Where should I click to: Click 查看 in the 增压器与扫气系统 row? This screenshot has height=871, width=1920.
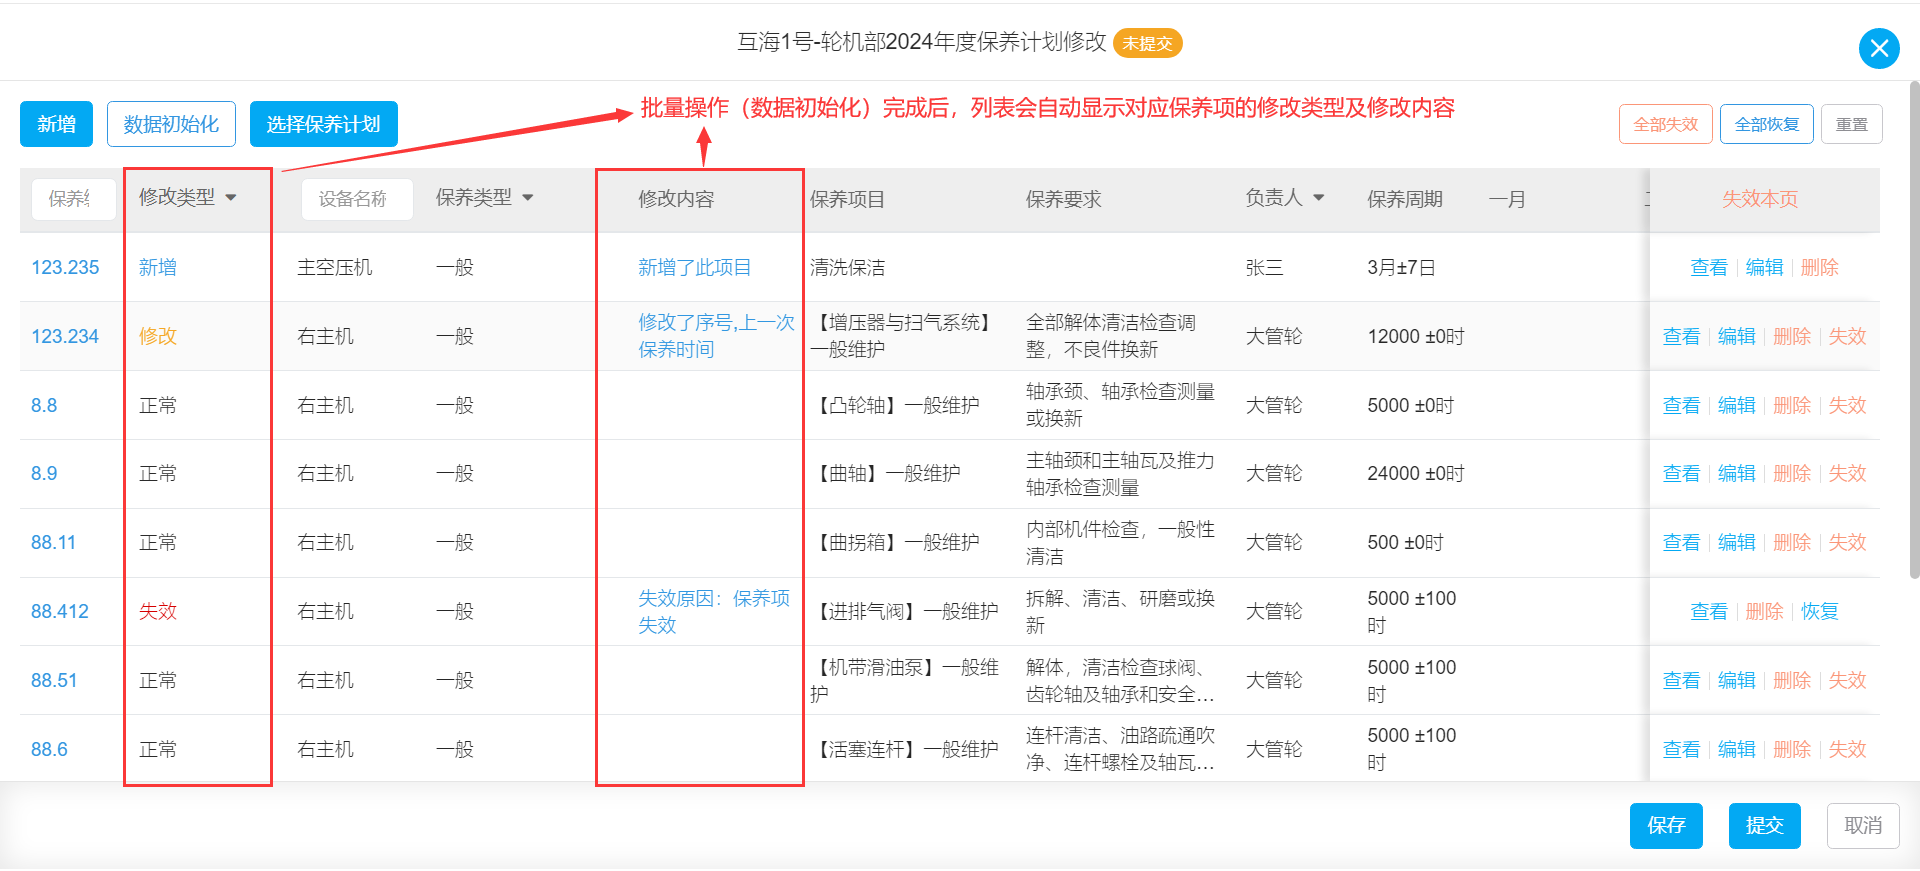(1681, 336)
